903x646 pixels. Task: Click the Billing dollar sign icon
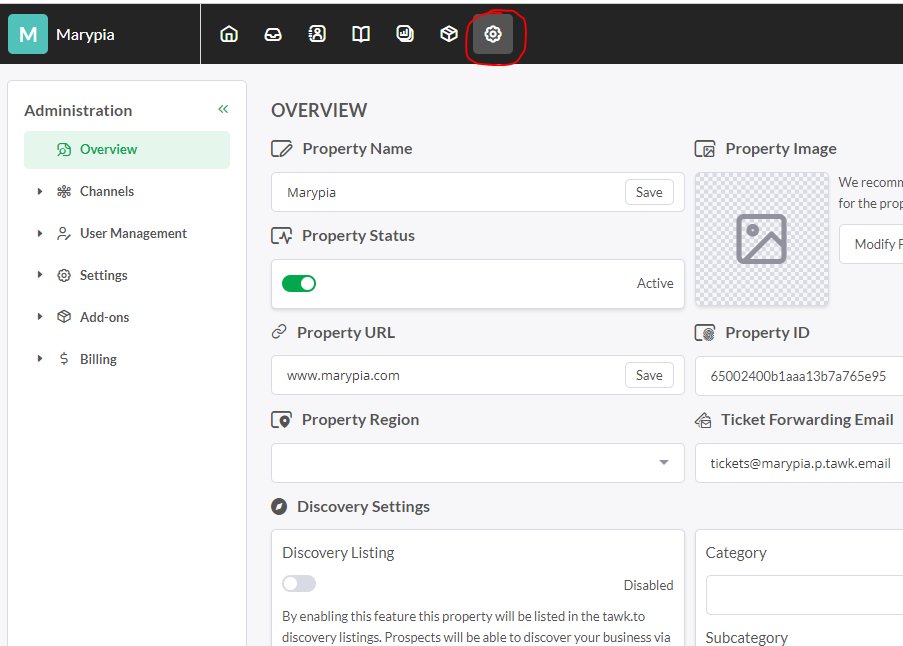pos(64,359)
